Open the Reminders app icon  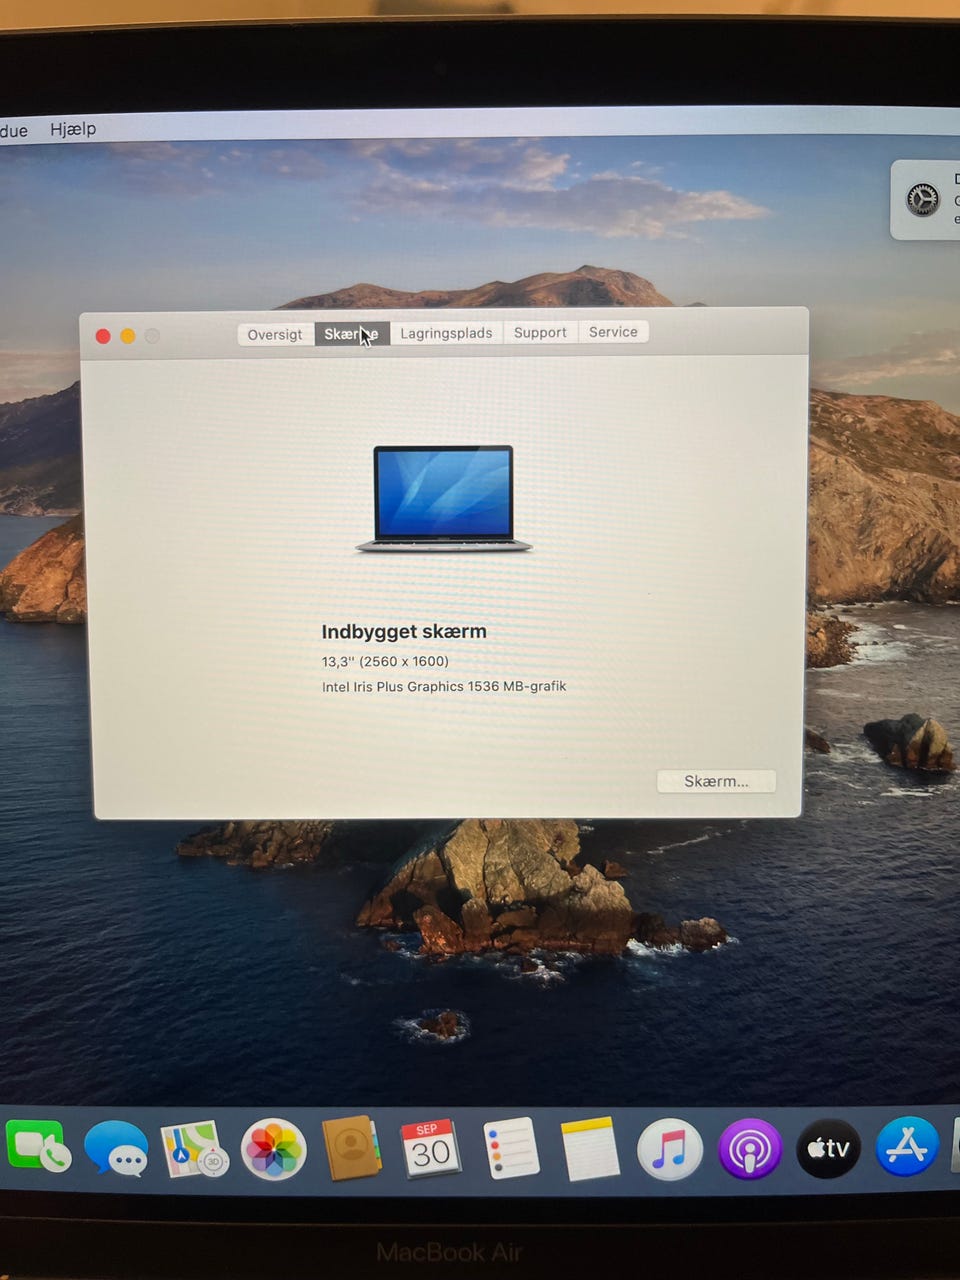[510, 1149]
